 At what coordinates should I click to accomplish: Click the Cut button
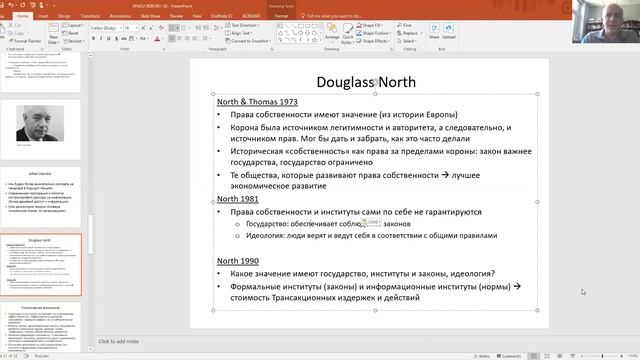pyautogui.click(x=15, y=25)
